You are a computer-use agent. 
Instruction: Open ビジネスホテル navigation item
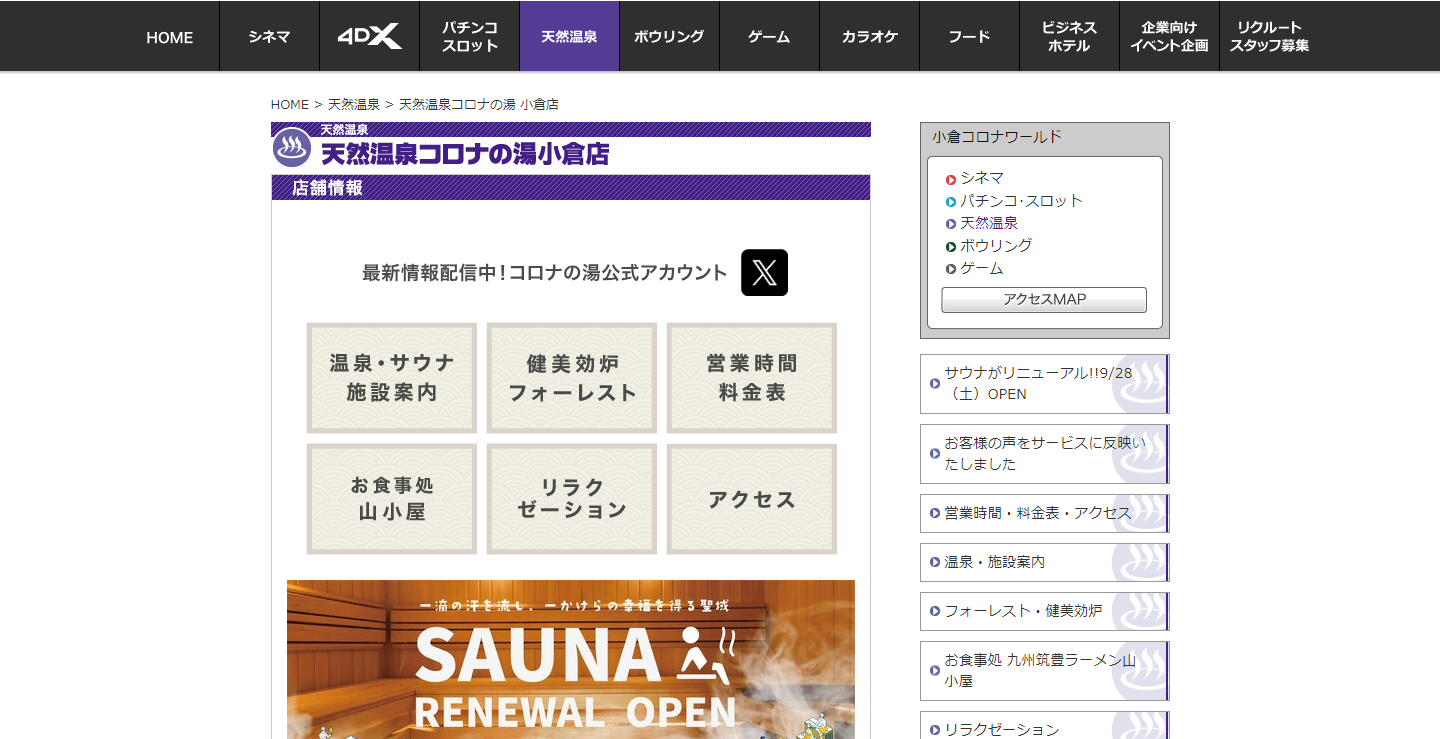[1070, 37]
